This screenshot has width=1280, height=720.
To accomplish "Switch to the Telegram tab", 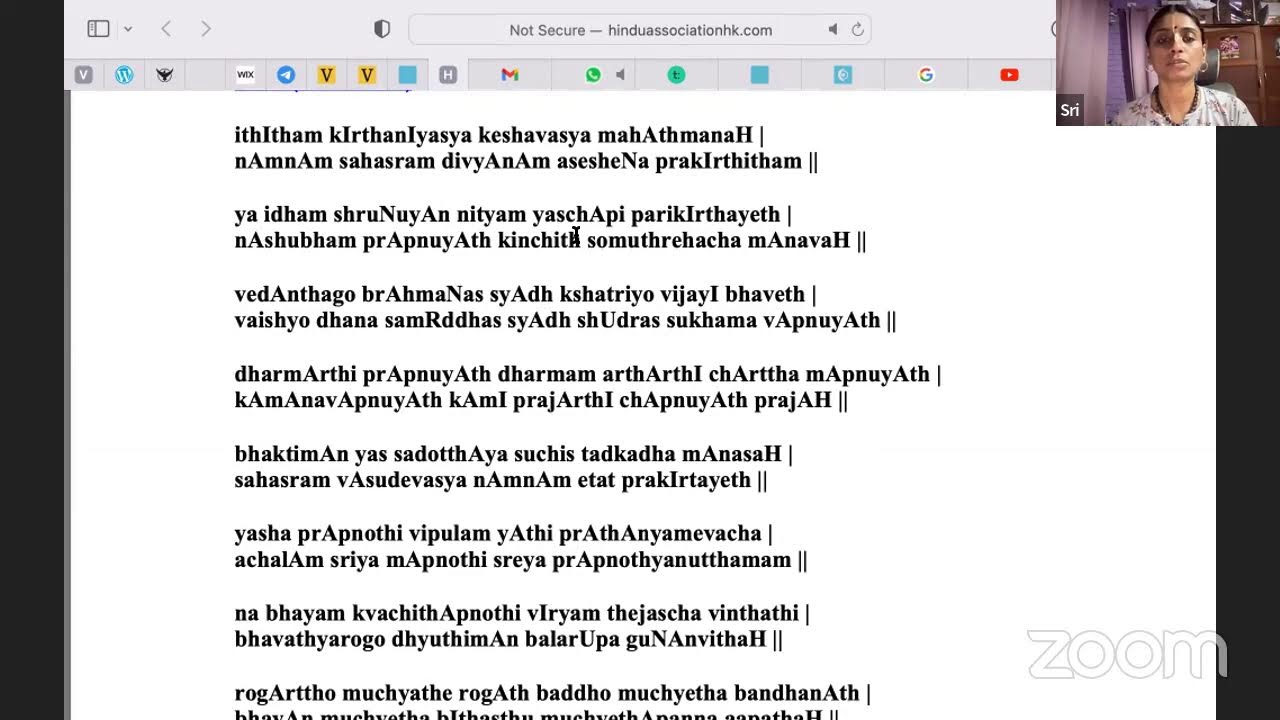I will [x=286, y=75].
